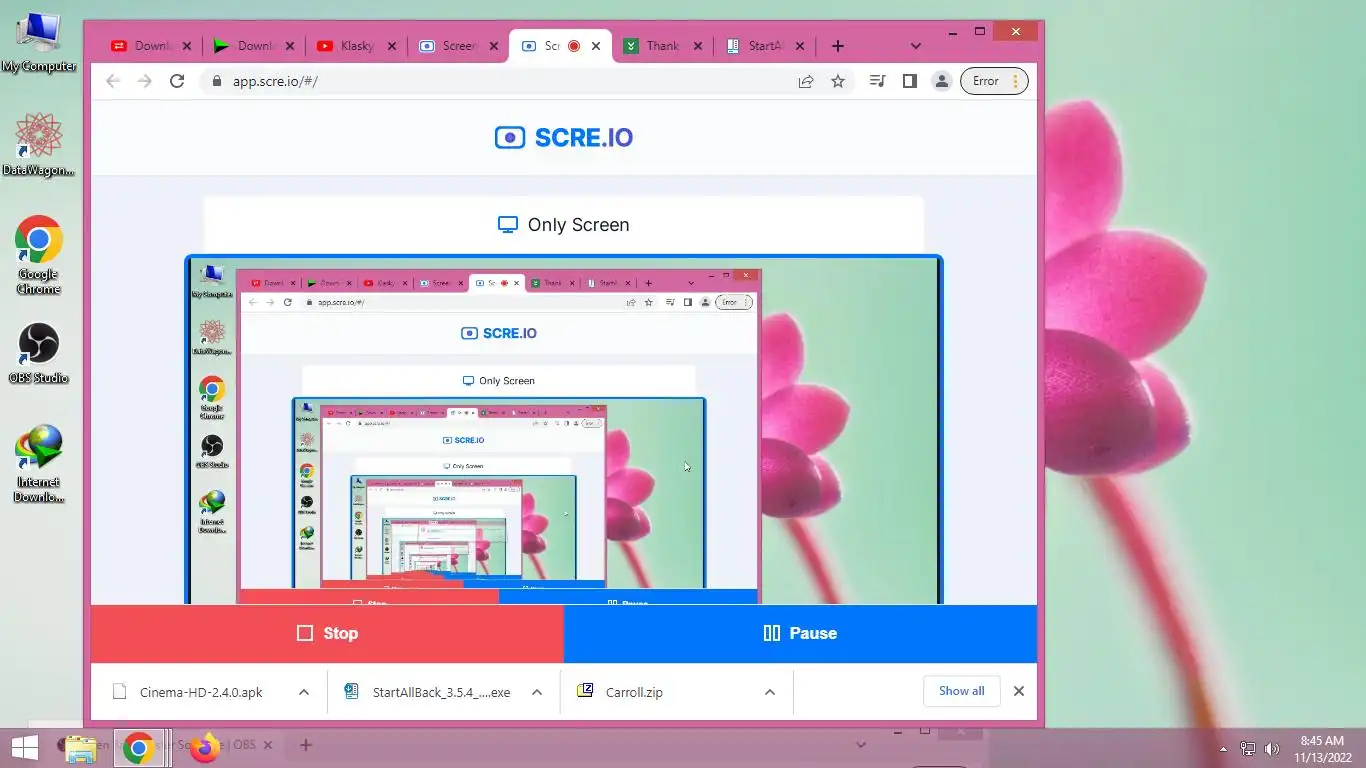The width and height of the screenshot is (1366, 768).
Task: Open the clock showing 8:45 AM
Action: click(1321, 749)
